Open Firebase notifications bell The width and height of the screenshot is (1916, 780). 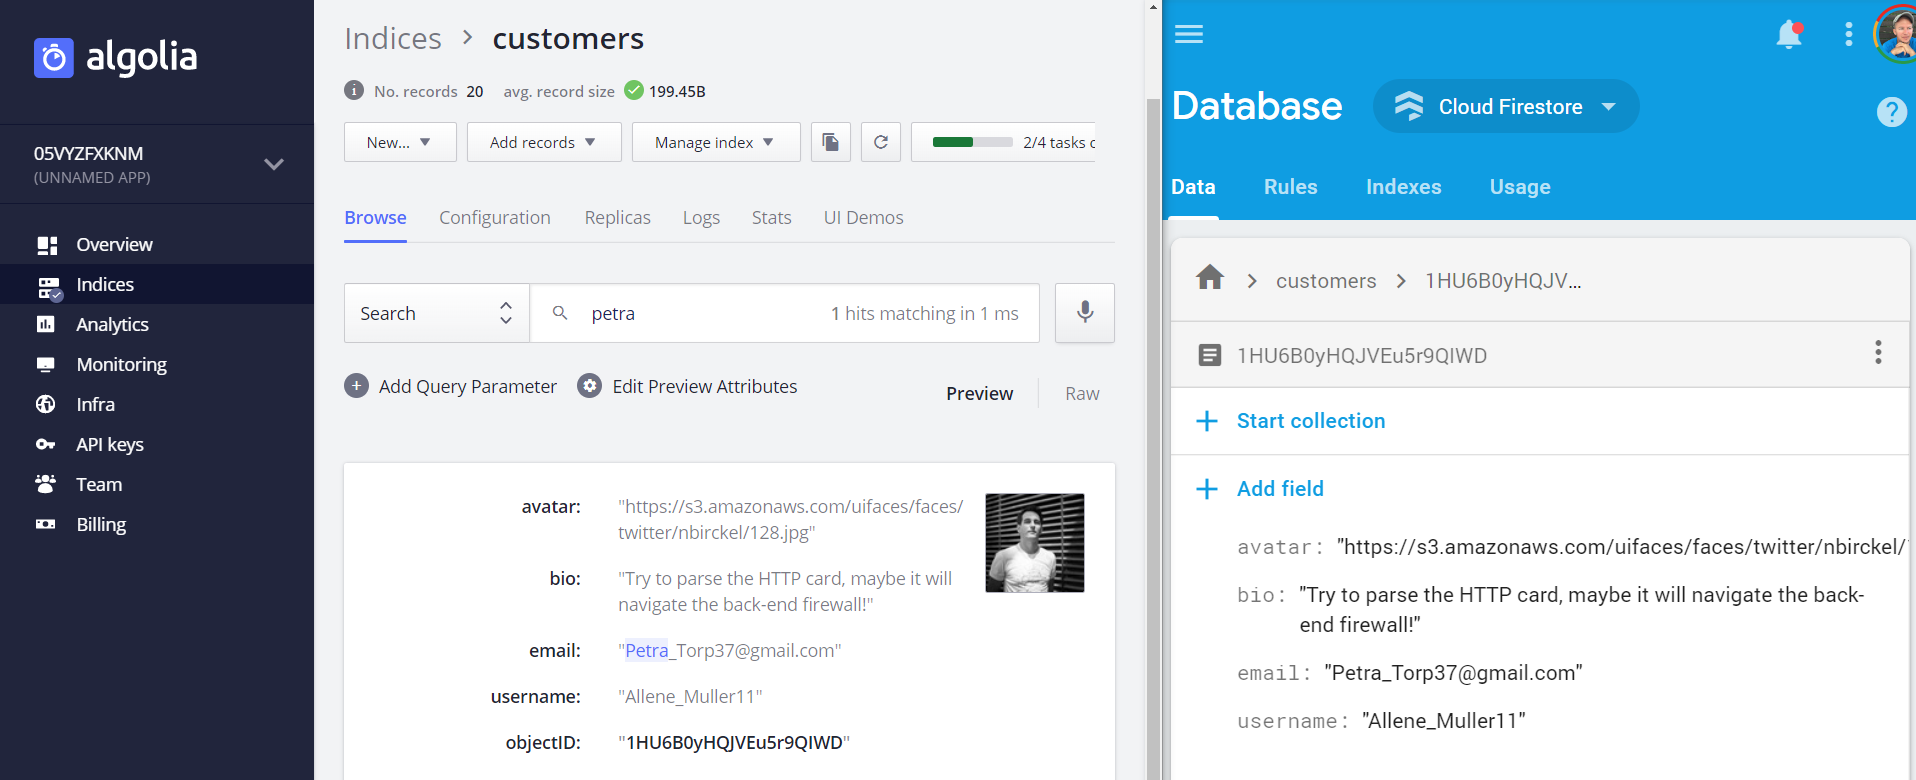tap(1788, 35)
